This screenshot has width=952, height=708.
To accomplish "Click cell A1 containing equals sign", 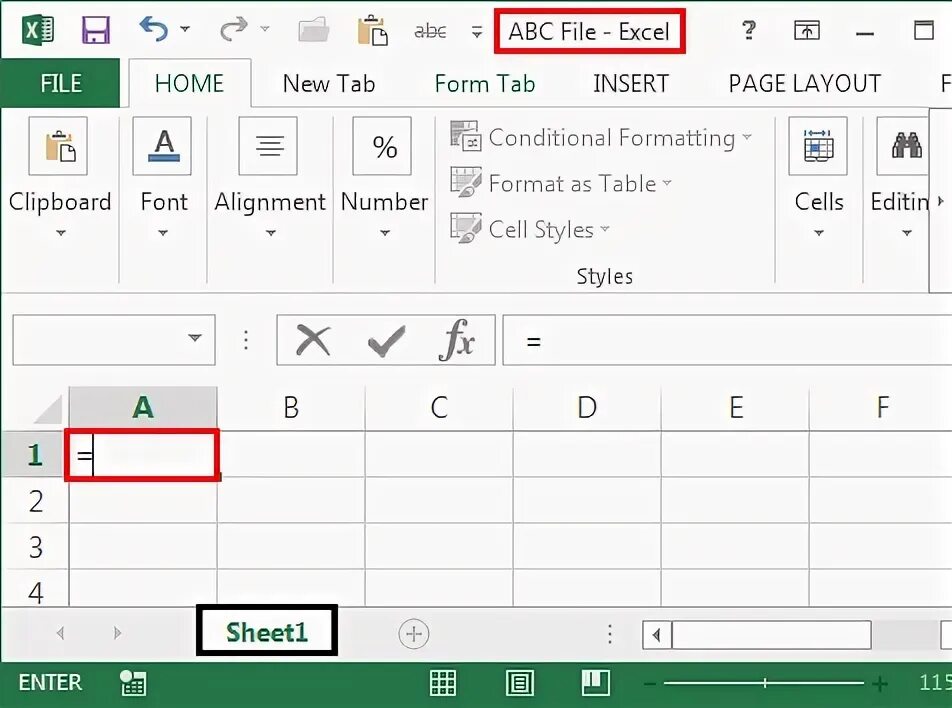I will coord(142,455).
